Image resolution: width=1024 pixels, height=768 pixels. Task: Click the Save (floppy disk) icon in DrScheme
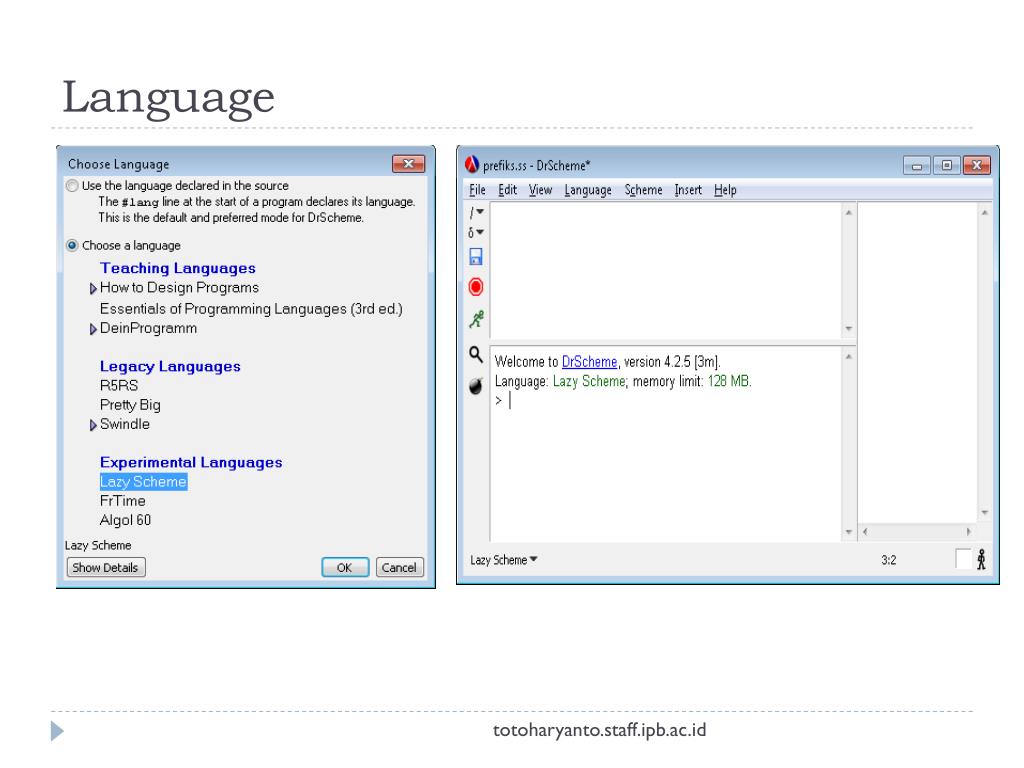(475, 257)
